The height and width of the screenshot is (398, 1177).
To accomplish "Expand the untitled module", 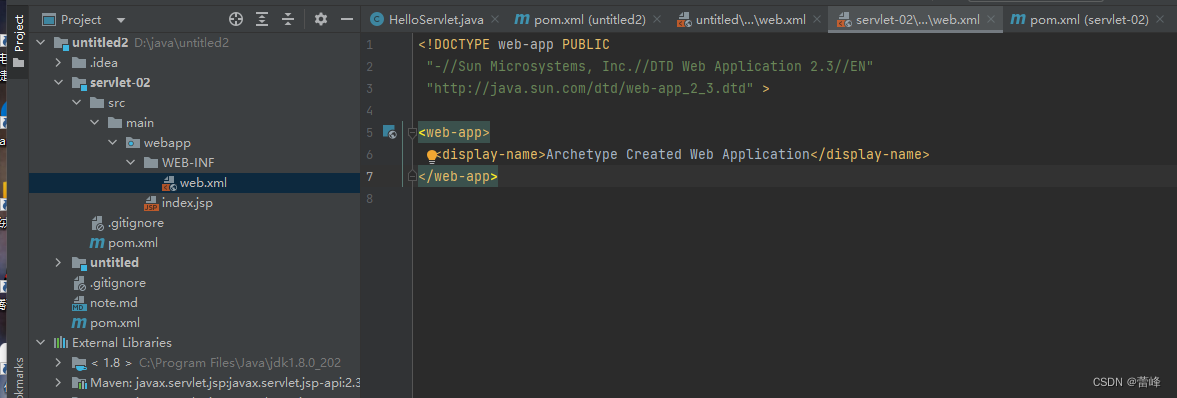I will [59, 263].
